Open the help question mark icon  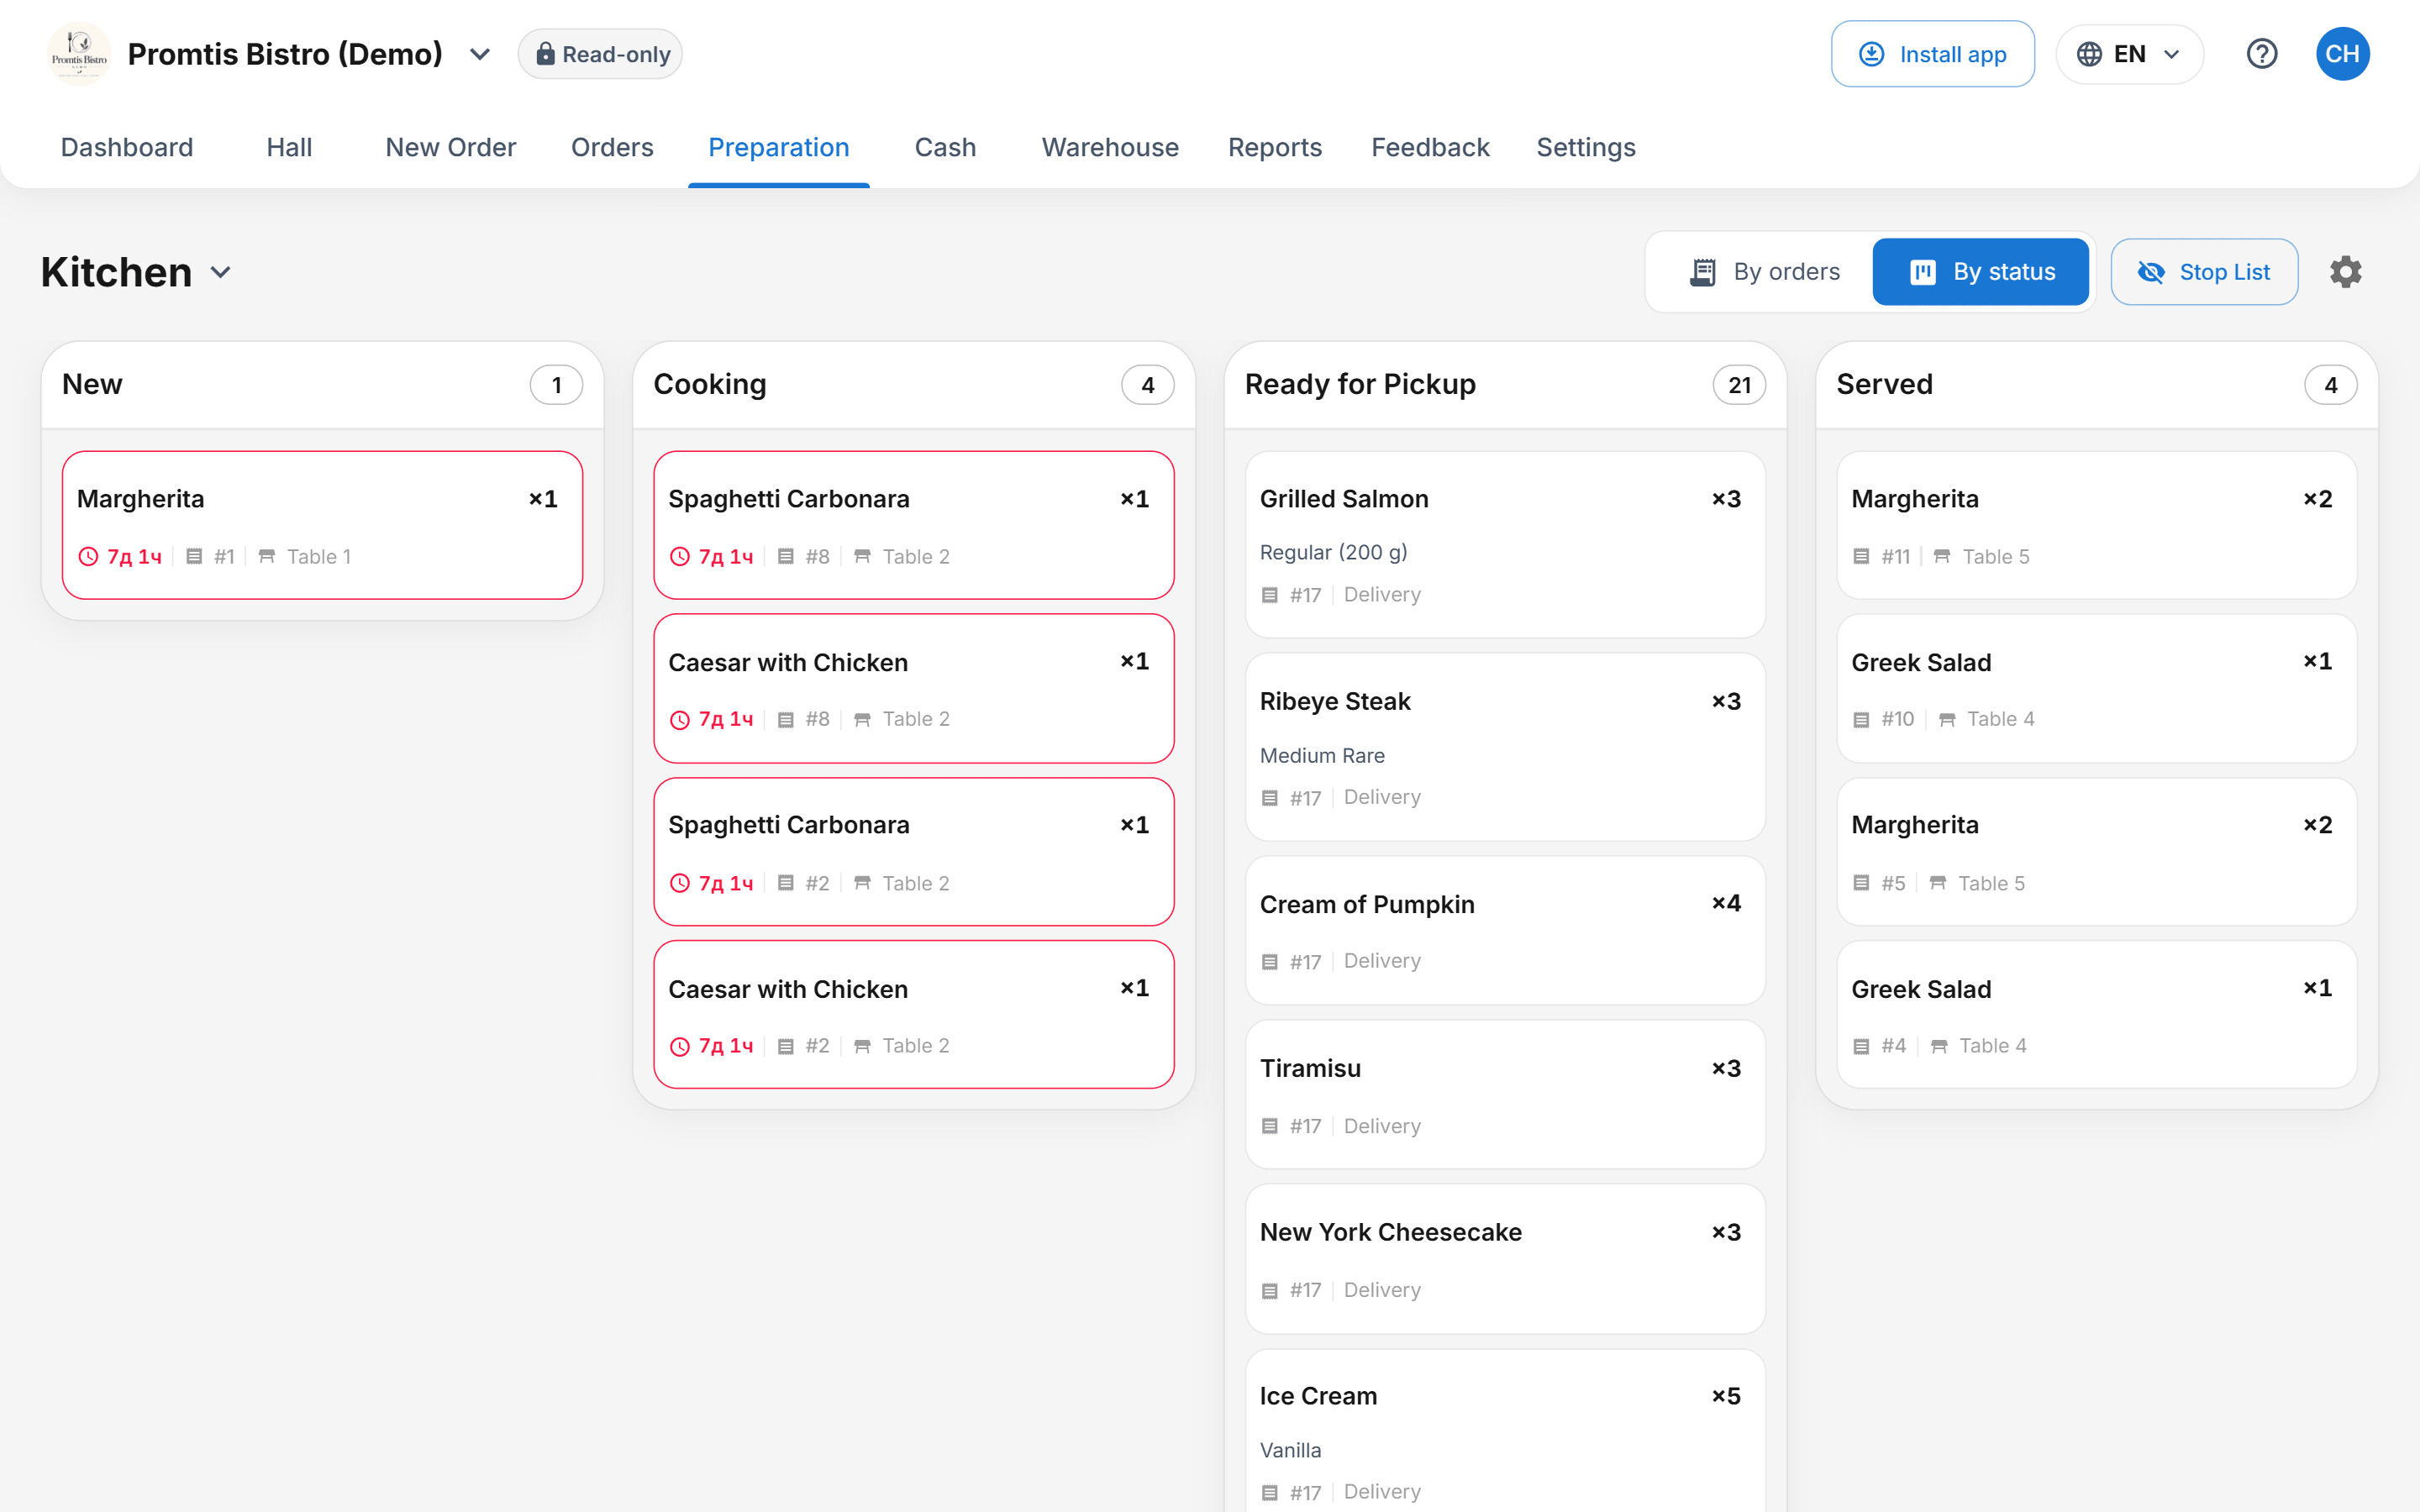(2261, 54)
